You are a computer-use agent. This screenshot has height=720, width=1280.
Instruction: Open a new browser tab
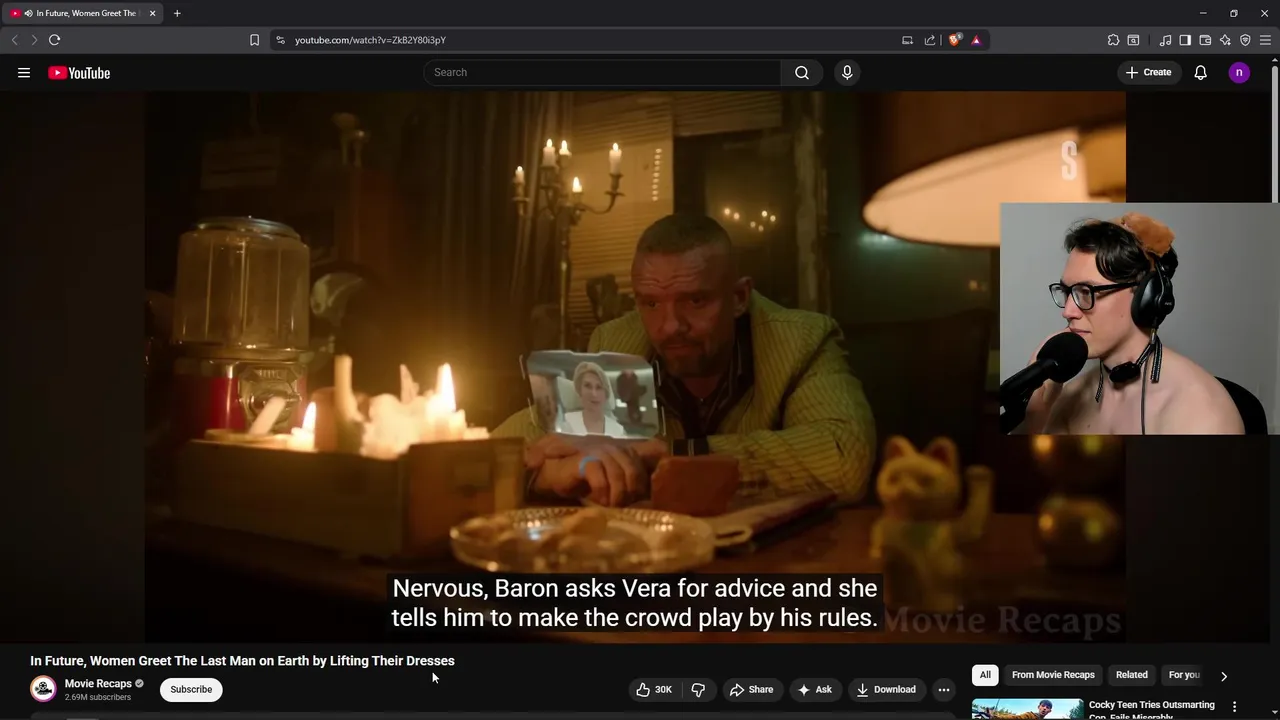(177, 13)
